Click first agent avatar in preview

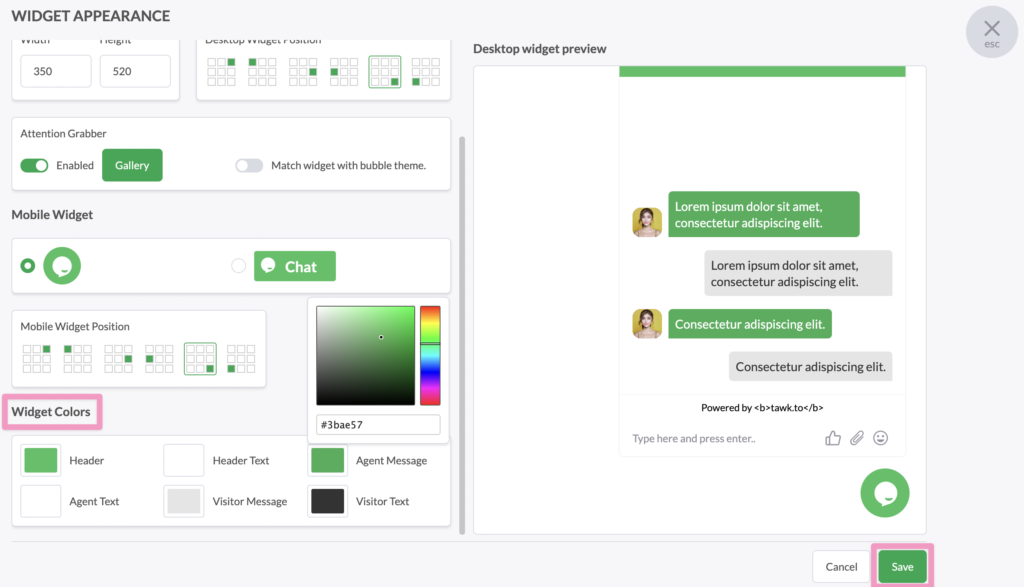tap(647, 222)
